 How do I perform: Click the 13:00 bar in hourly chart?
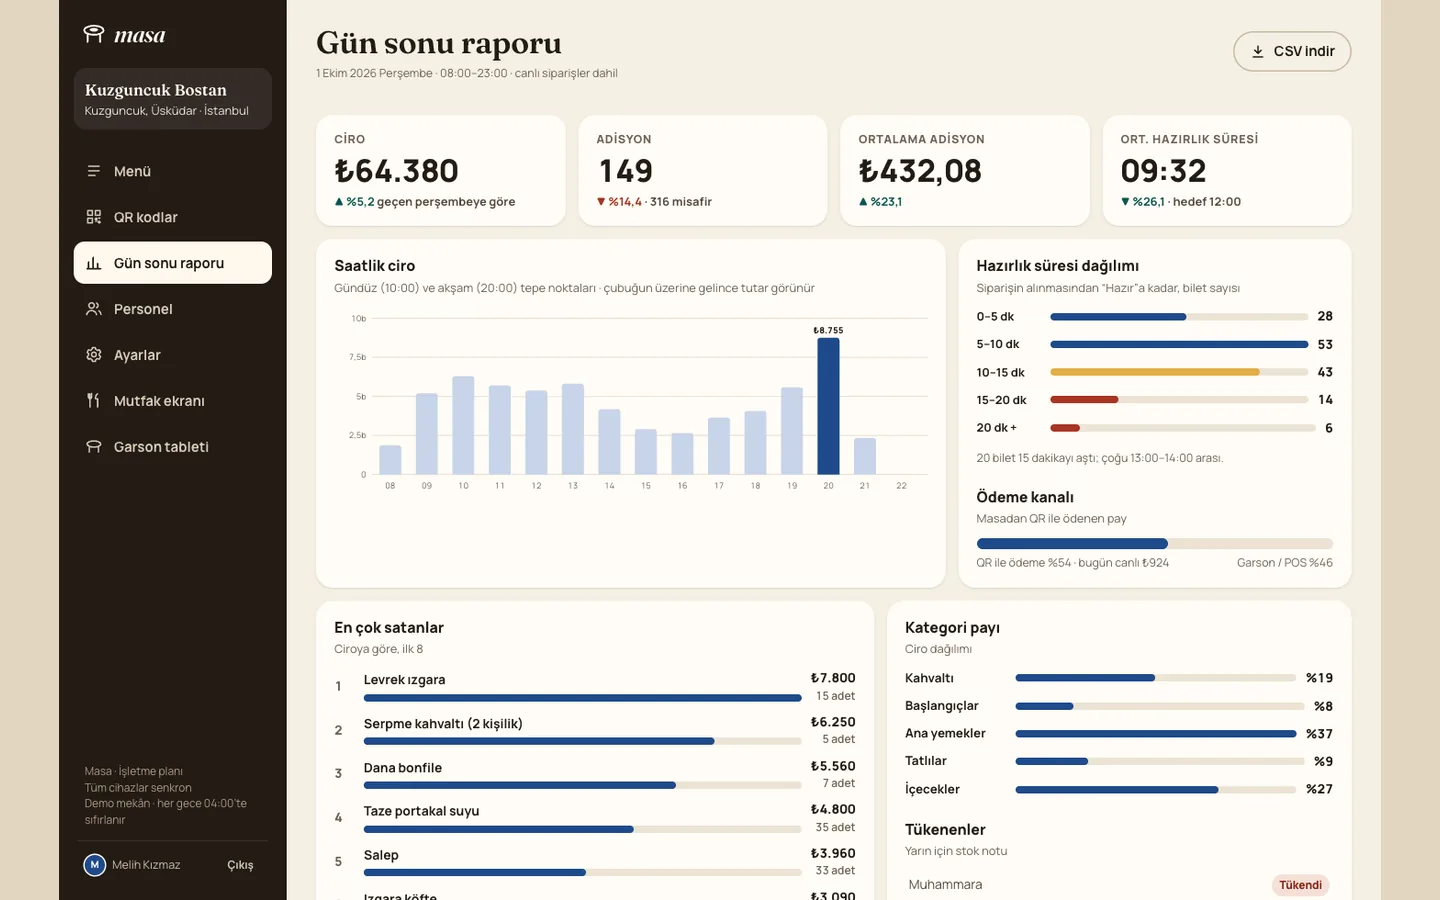click(x=573, y=429)
